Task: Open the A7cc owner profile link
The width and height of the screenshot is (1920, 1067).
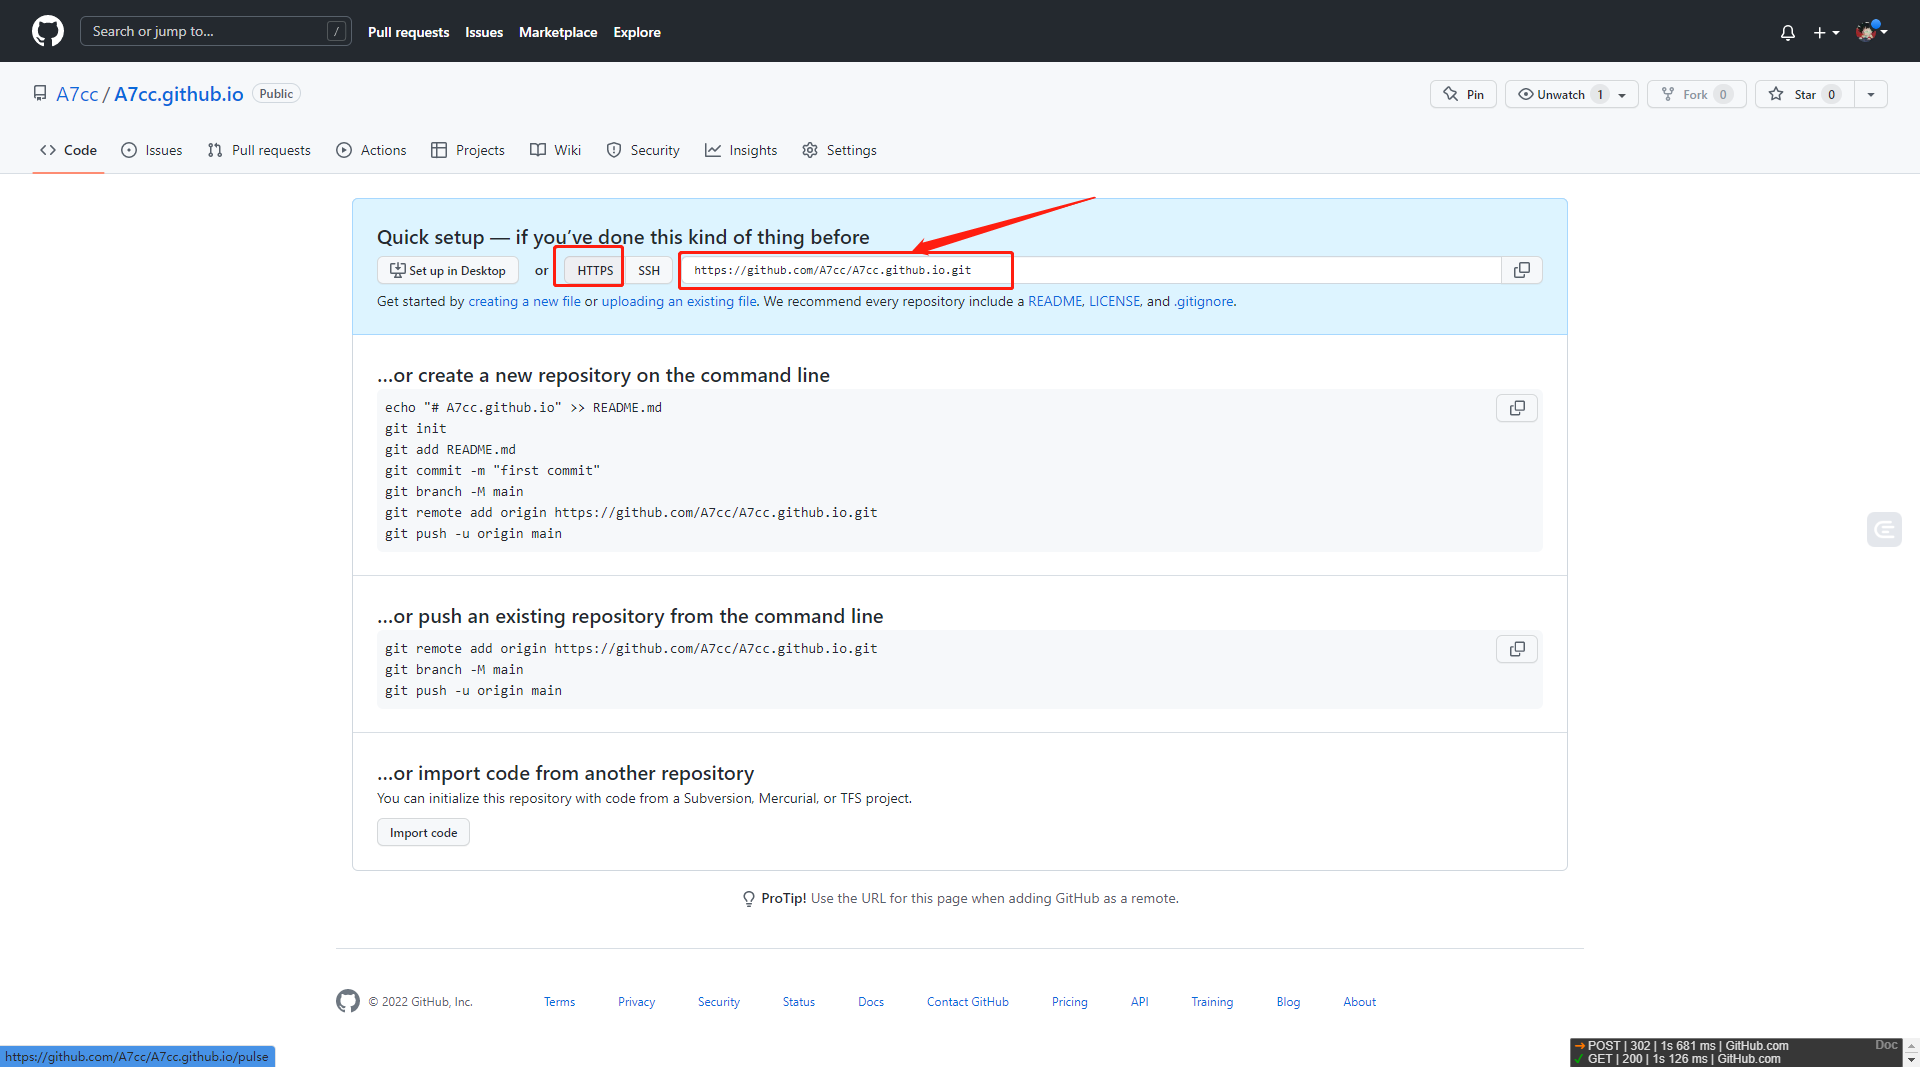Action: point(77,94)
